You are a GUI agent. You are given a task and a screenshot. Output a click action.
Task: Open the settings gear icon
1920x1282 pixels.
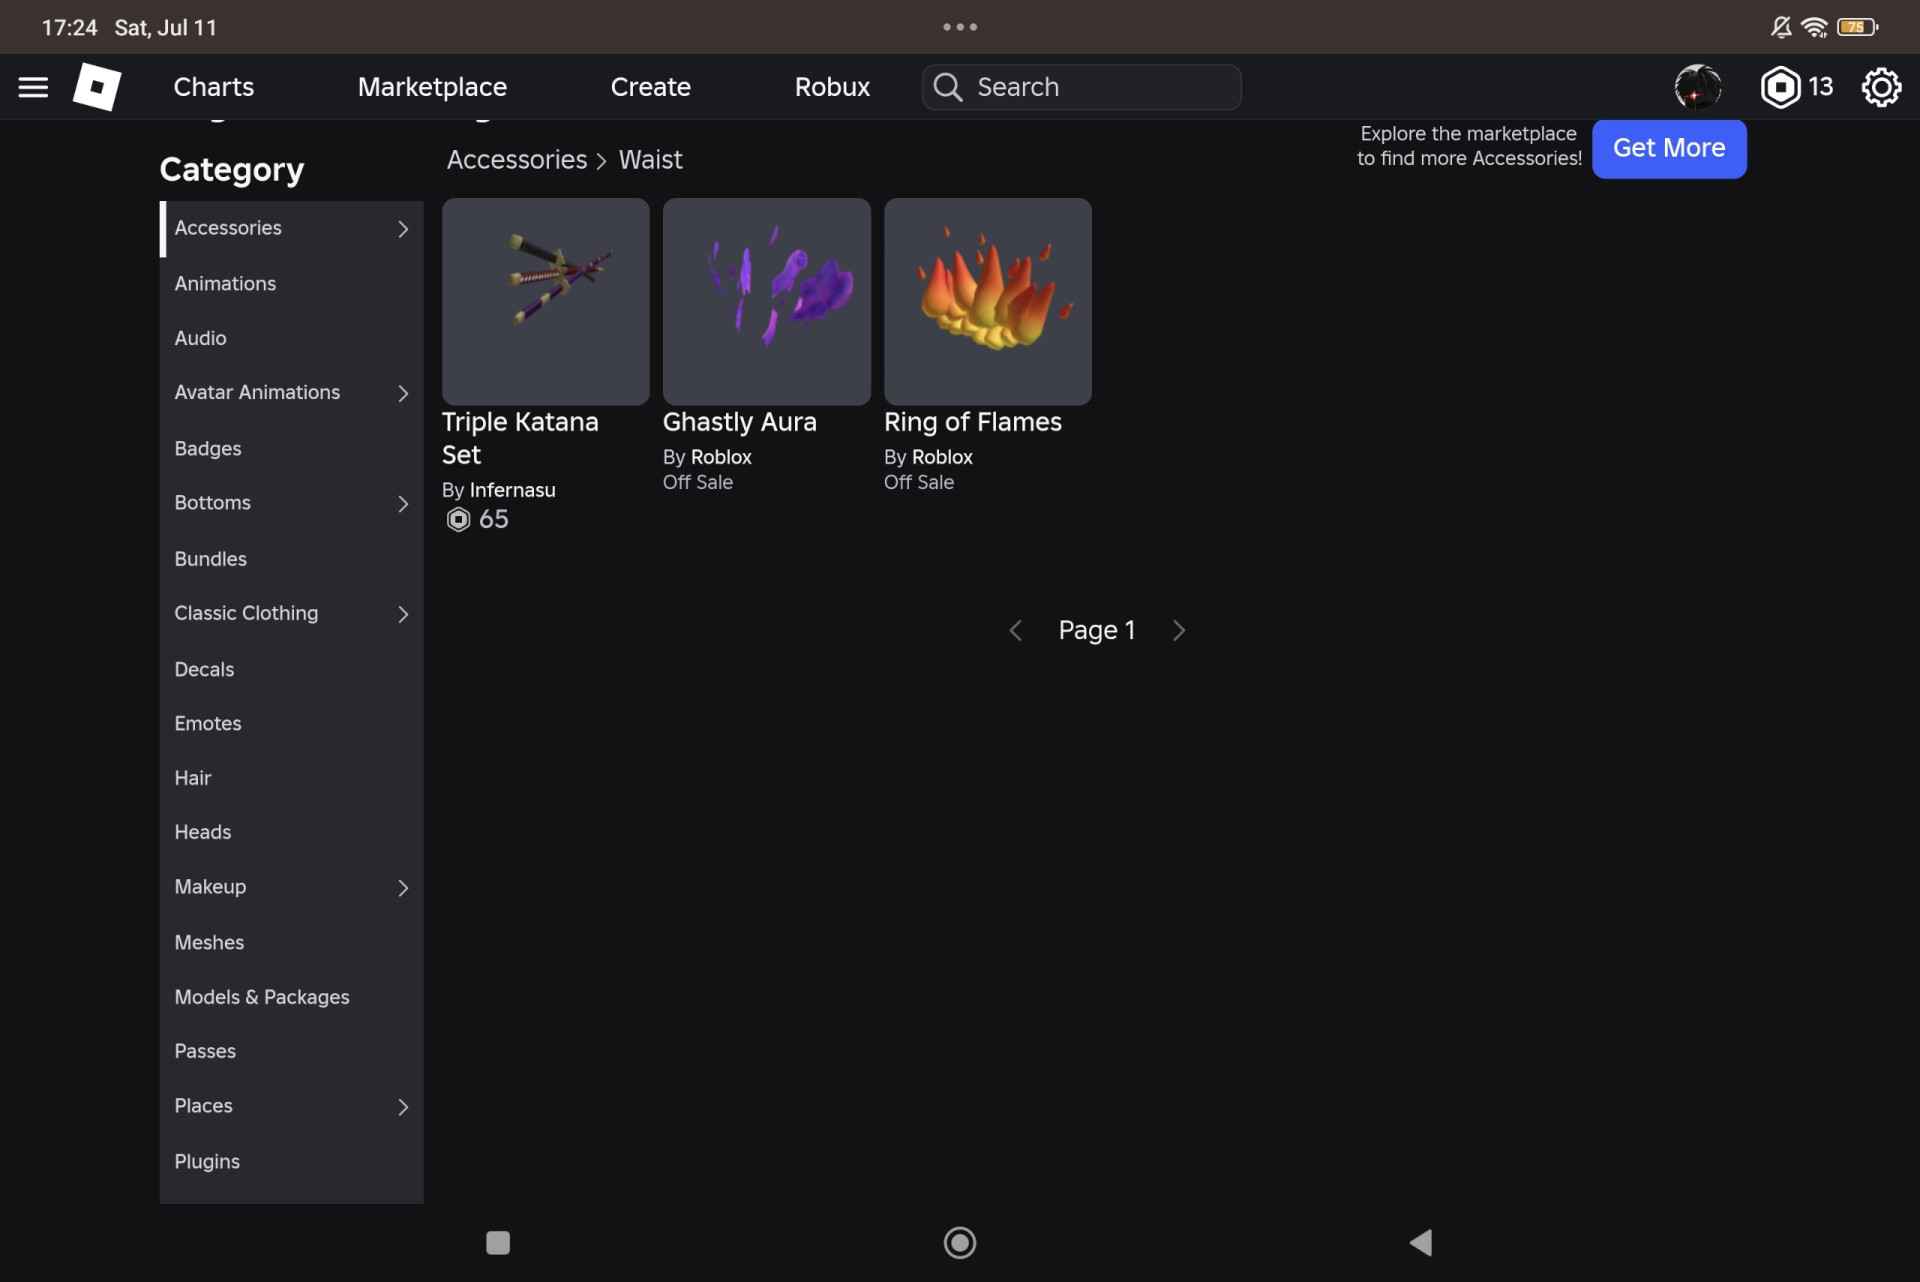coord(1881,87)
